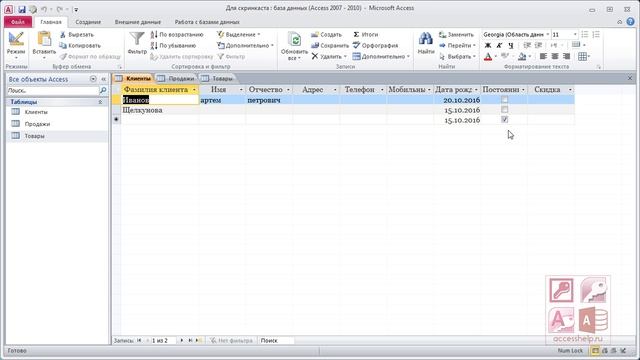This screenshot has width=640, height=360.
Task: Click the bulleted list icon
Action: click(584, 35)
